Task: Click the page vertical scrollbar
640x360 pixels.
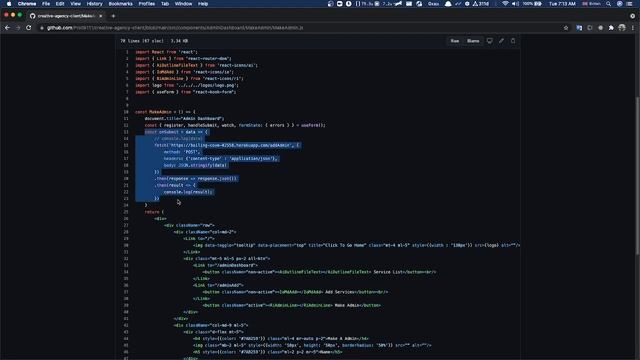Action: click(637, 176)
